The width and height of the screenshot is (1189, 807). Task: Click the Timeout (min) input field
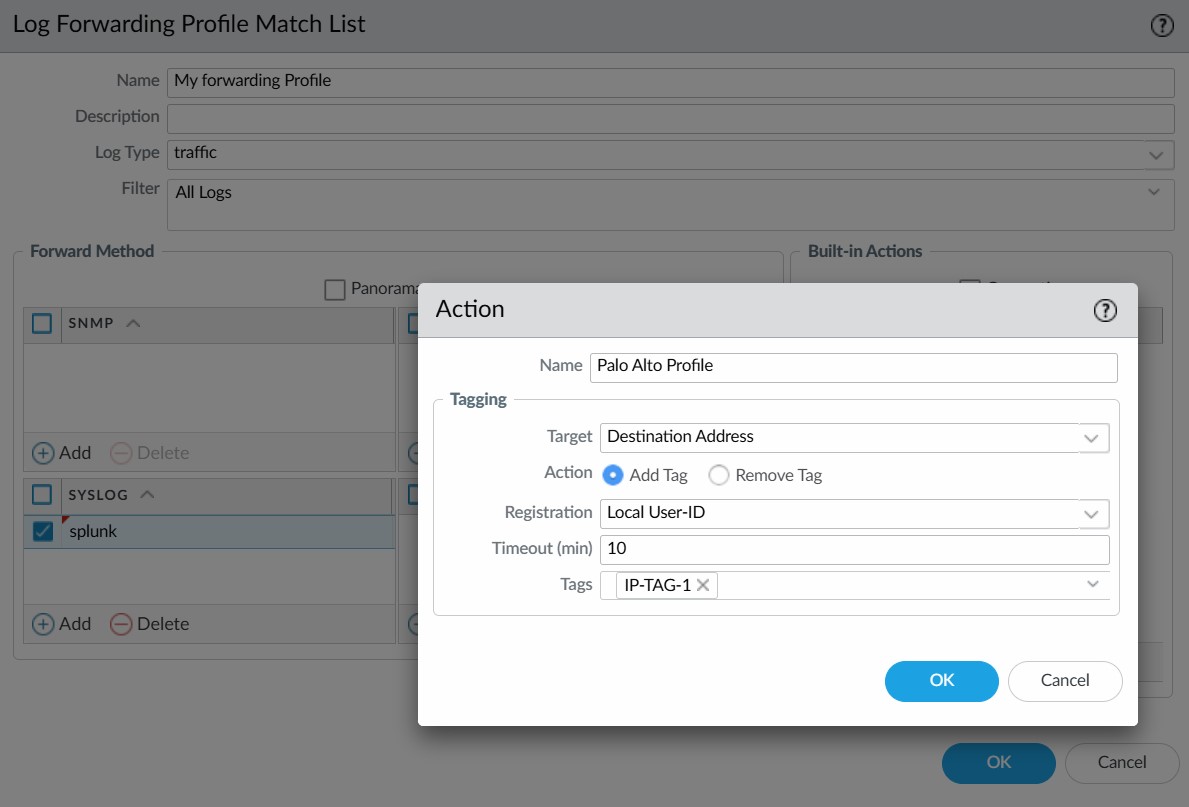coord(855,549)
